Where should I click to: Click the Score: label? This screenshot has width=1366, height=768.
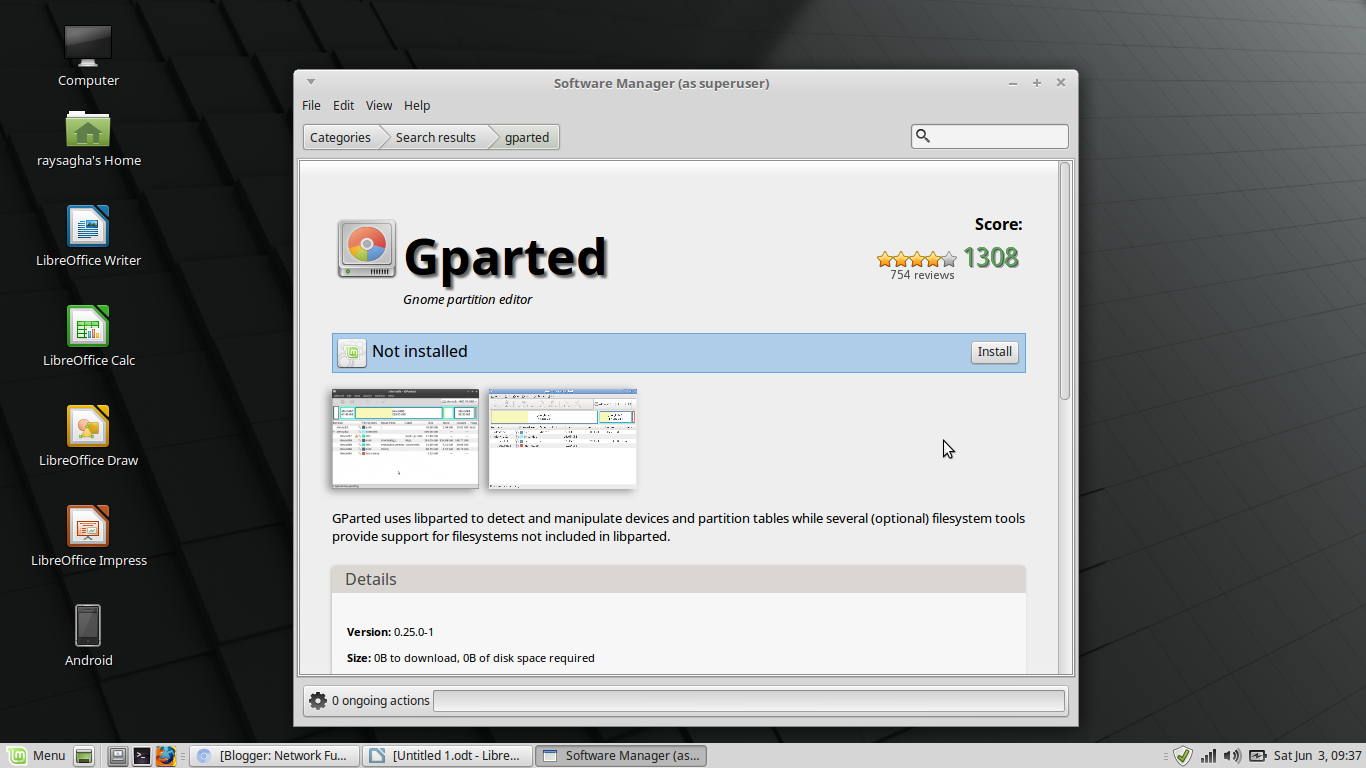pyautogui.click(x=999, y=225)
